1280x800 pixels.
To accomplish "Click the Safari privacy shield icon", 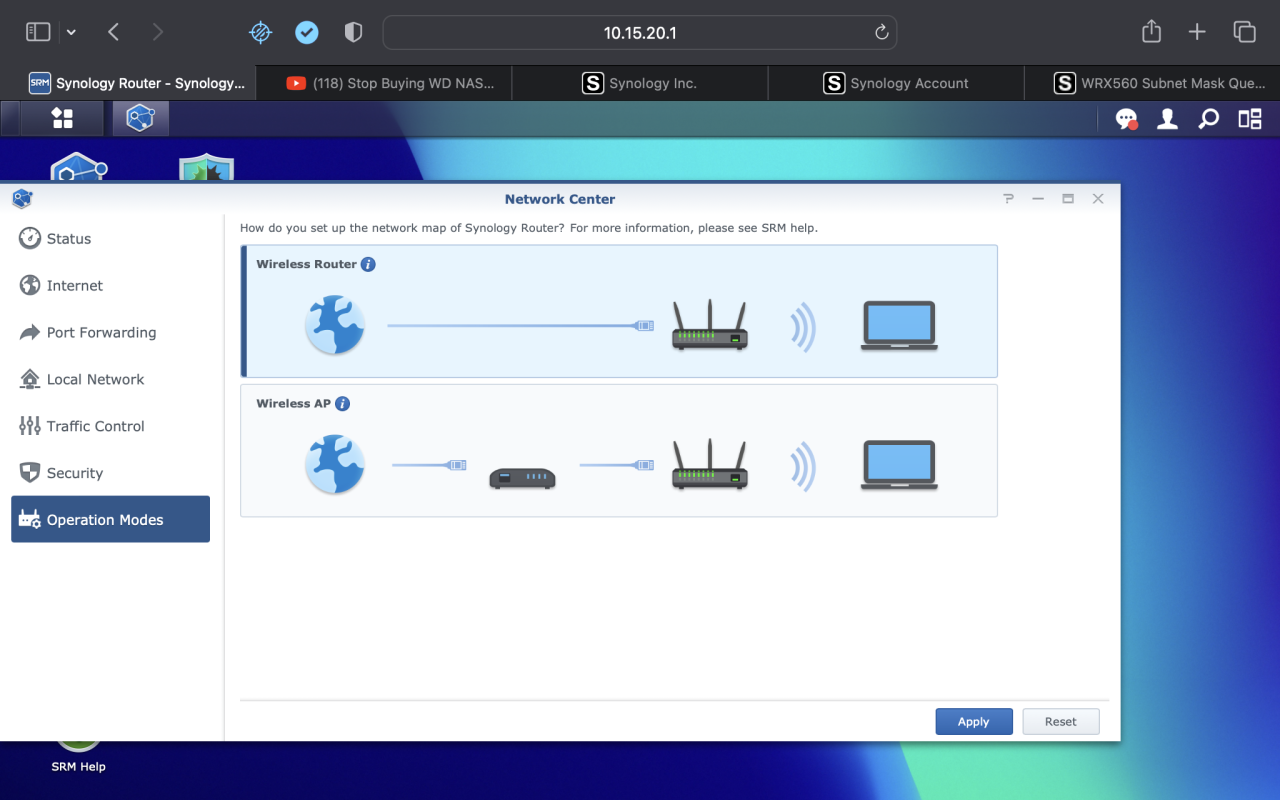I will [353, 31].
